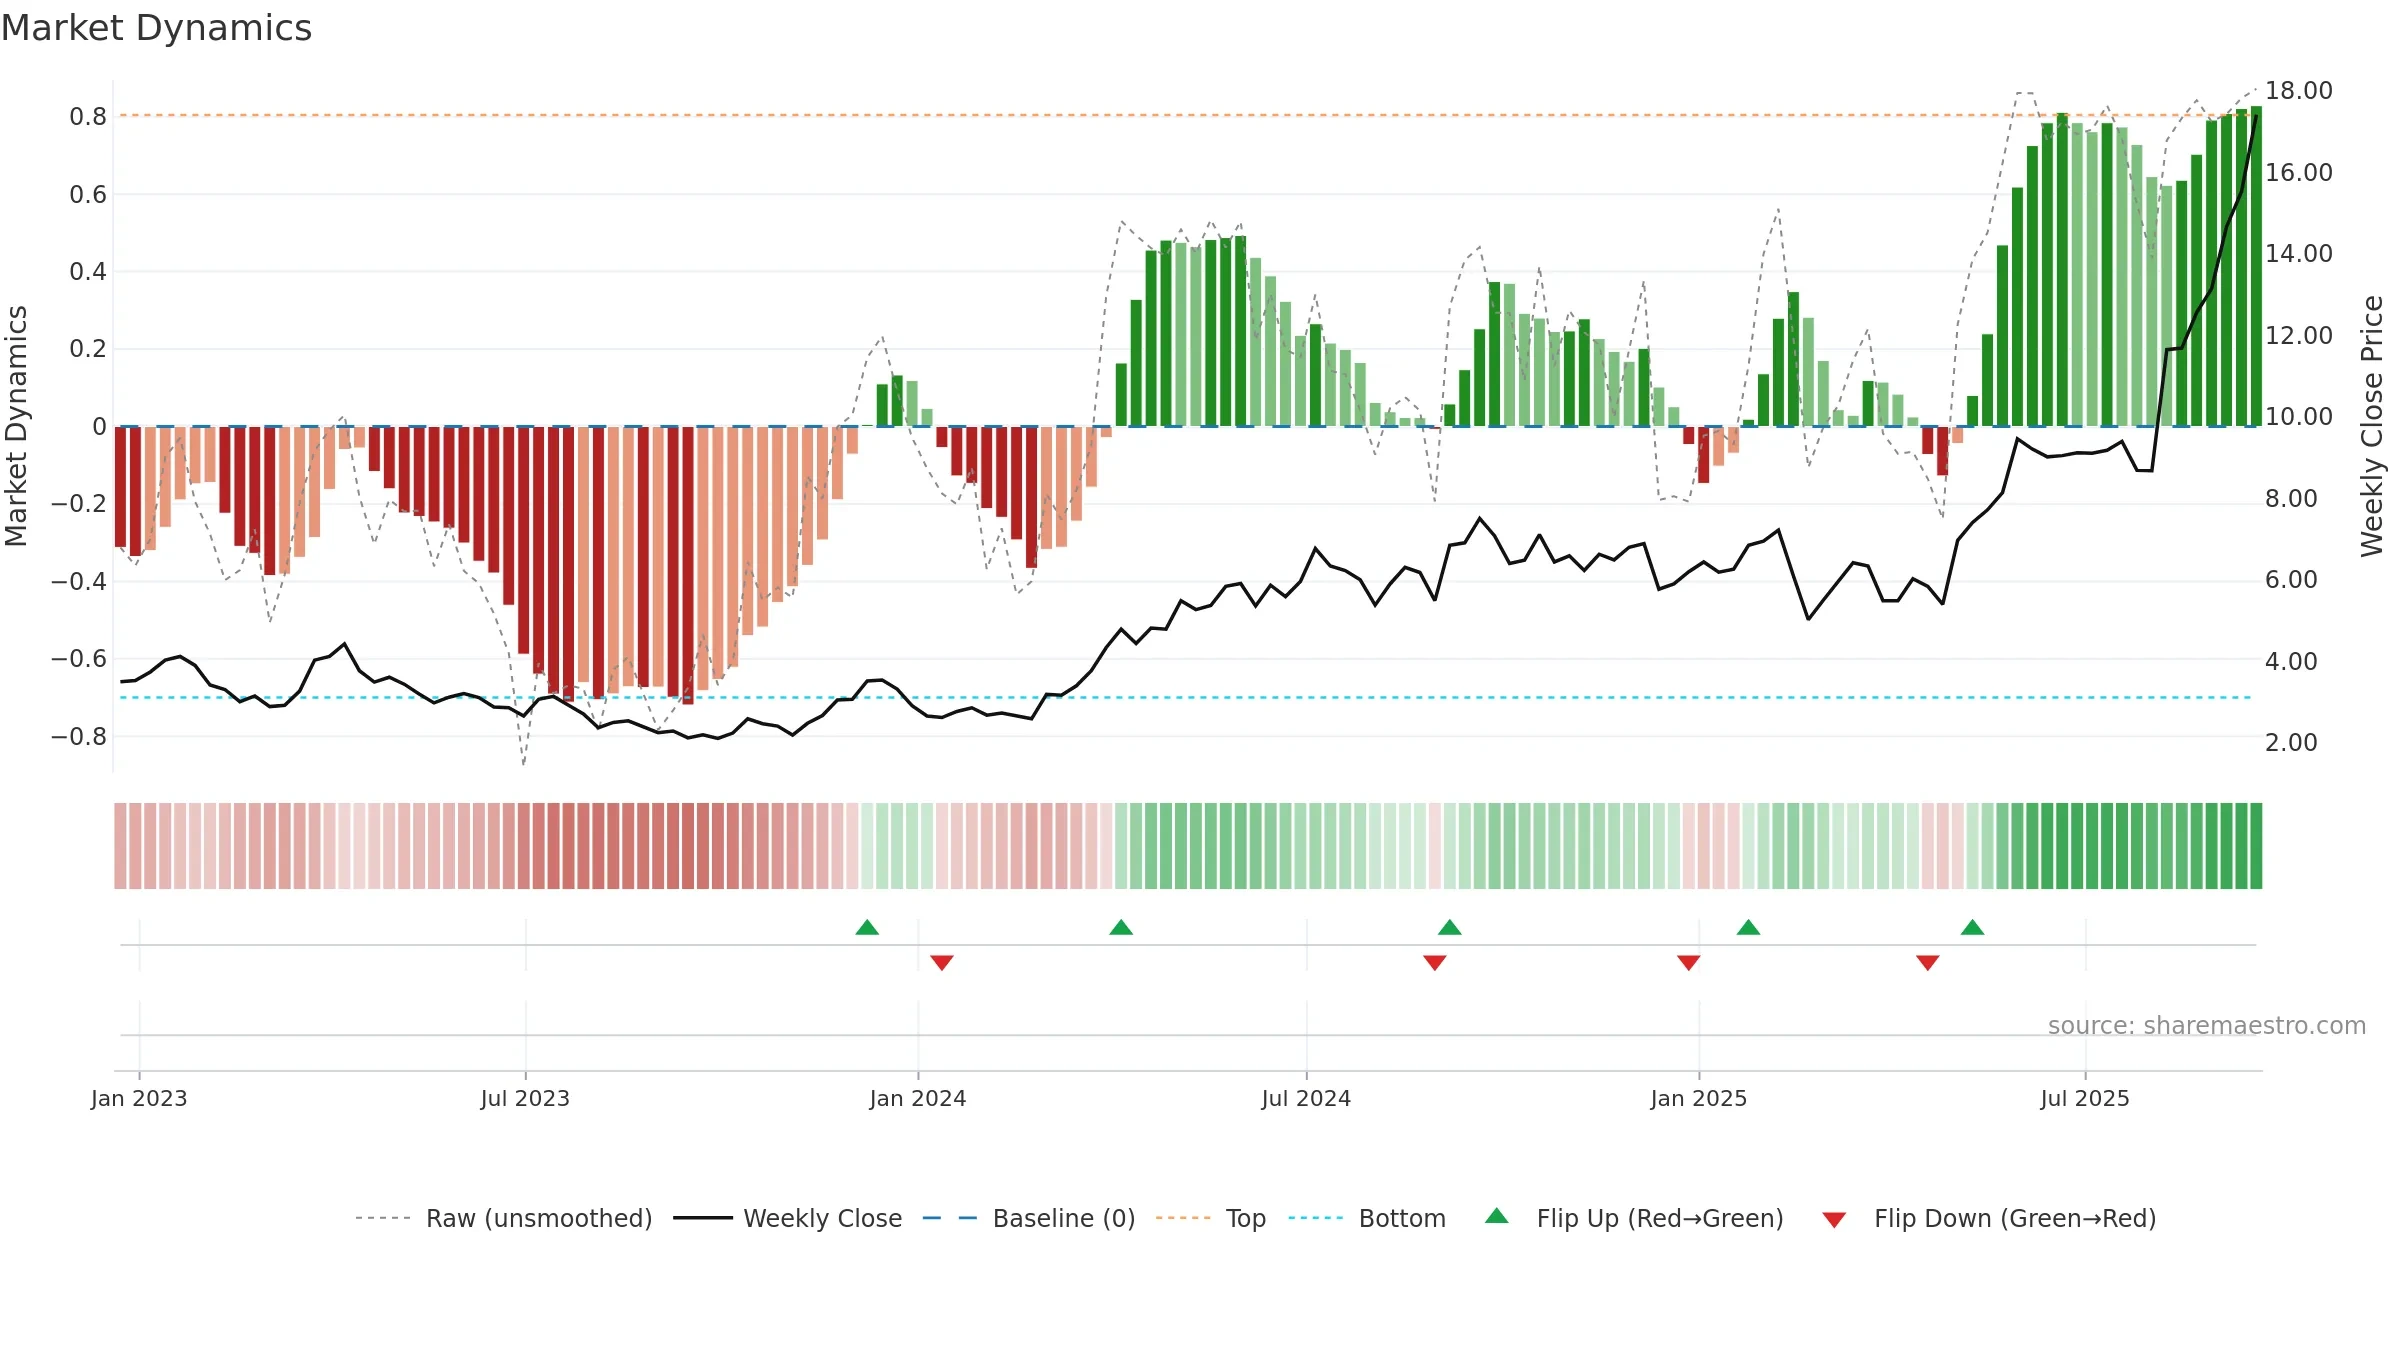The image size is (2400, 1350).
Task: Toggle the Baseline (0) legend entry
Action: pos(1028,1218)
